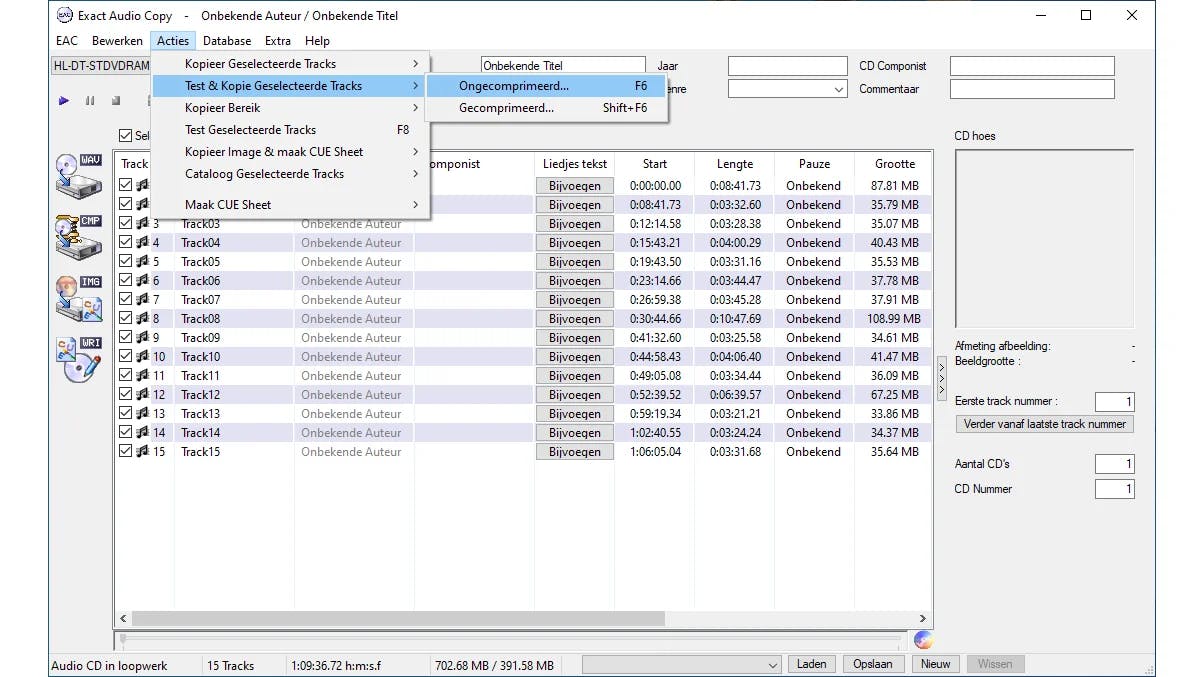Click Verder vanaf laatste track nummer button

(1044, 424)
